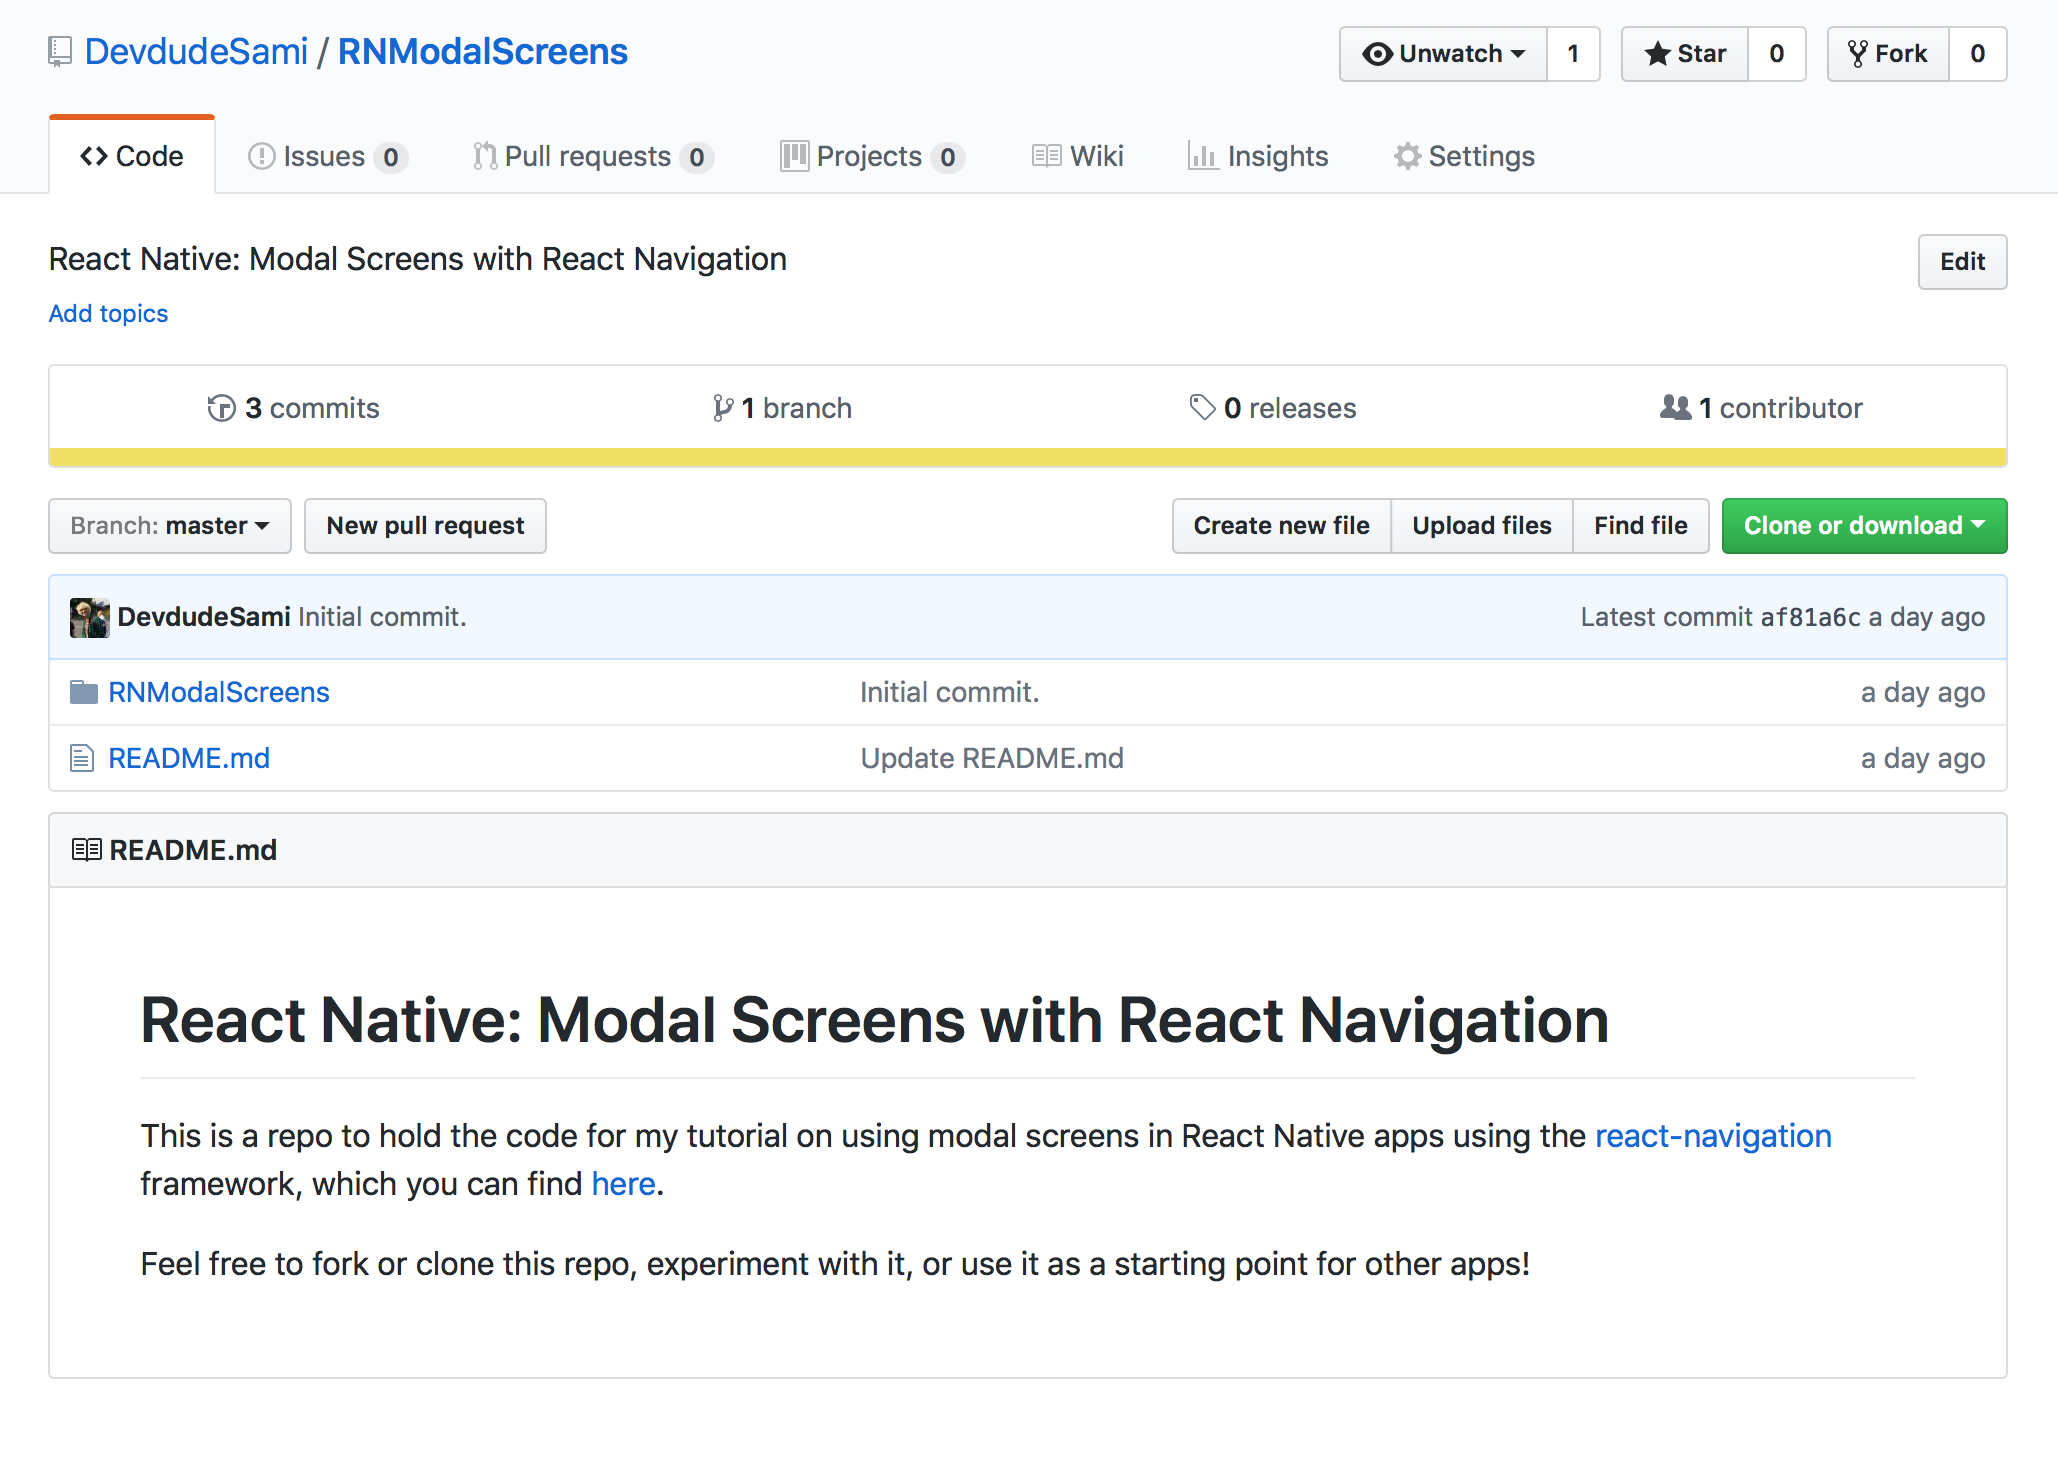The height and width of the screenshot is (1466, 2058).
Task: Open the Issues tab
Action: (x=328, y=156)
